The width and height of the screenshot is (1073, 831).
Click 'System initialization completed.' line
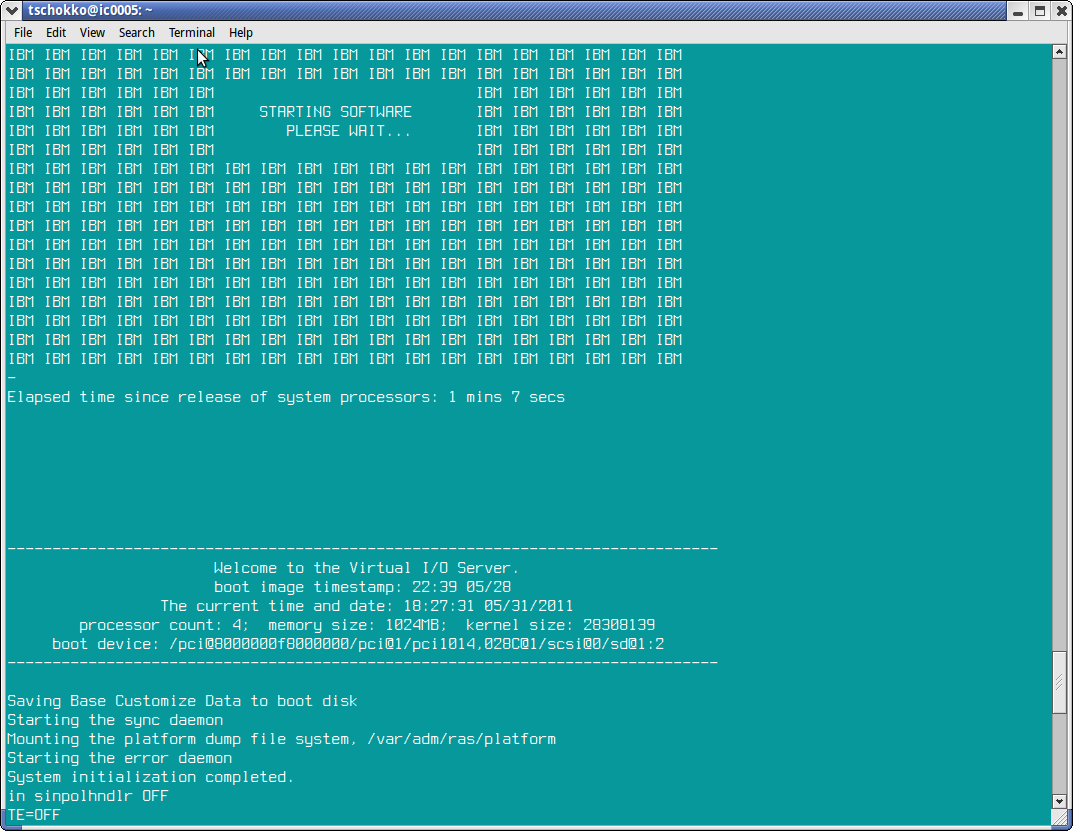[x=151, y=777]
